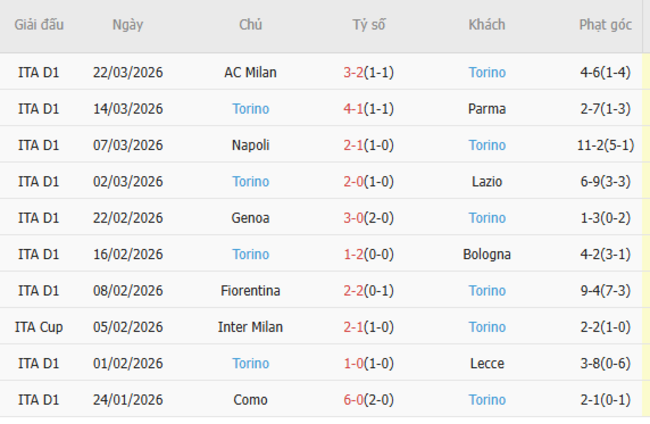Click the Torino link in the Fiorentina row

487,291
